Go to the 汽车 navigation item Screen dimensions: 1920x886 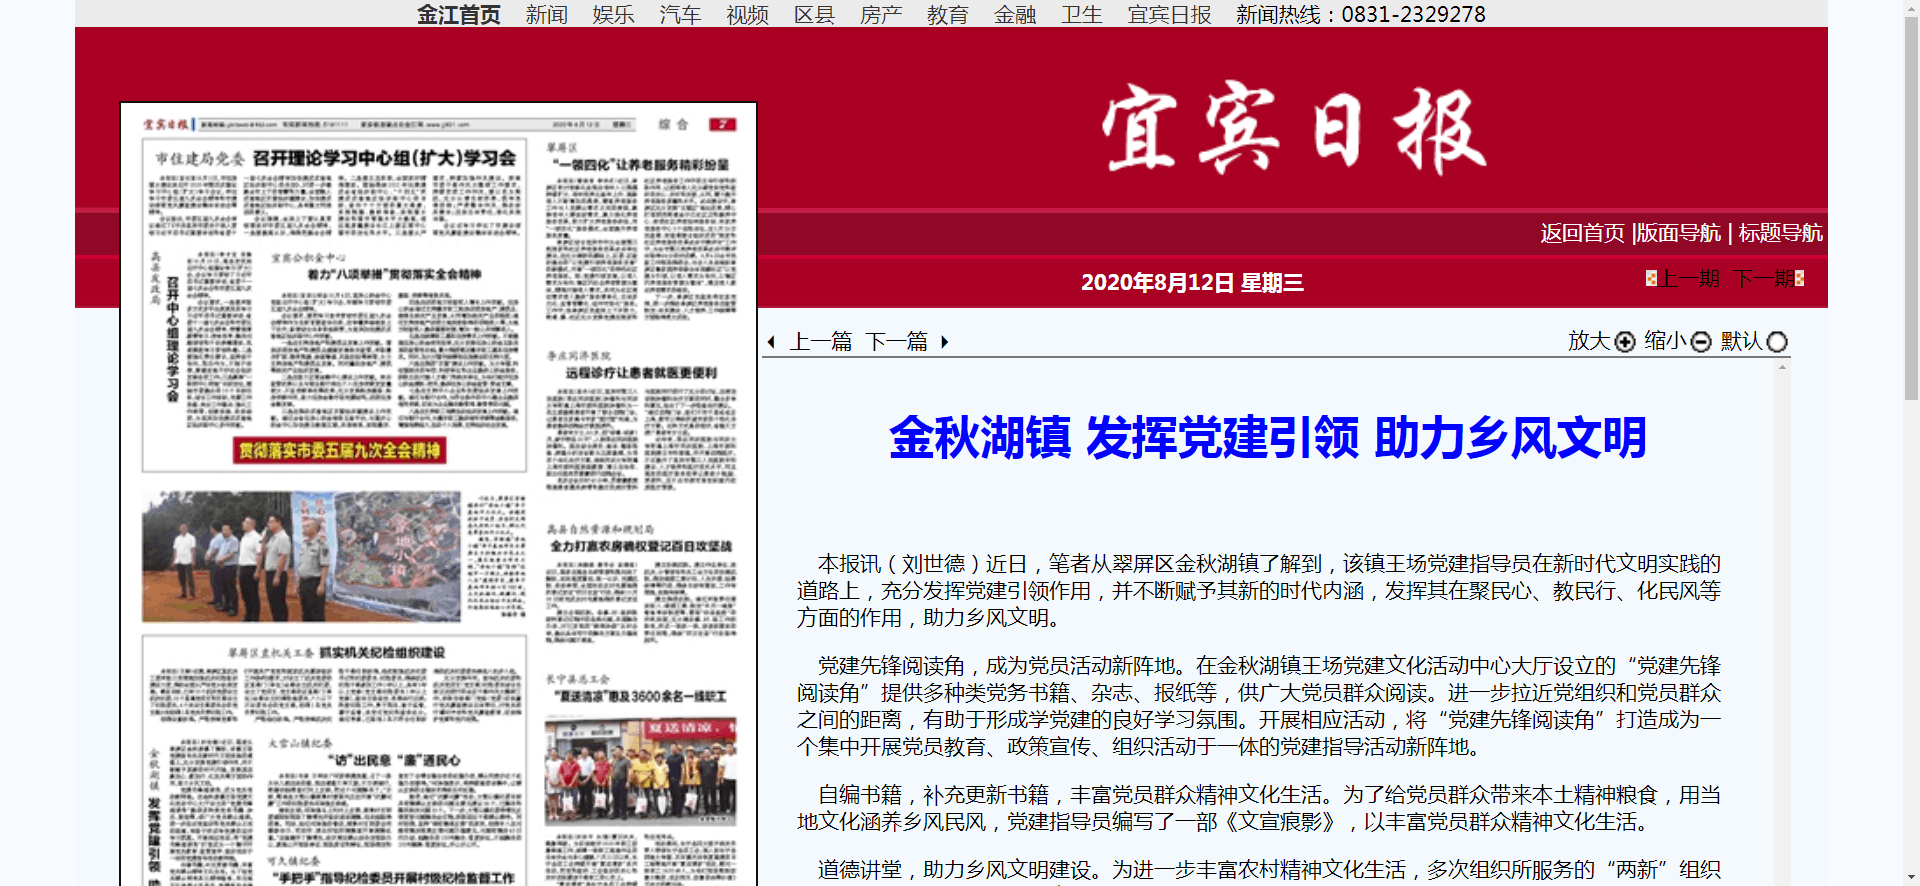(x=680, y=14)
